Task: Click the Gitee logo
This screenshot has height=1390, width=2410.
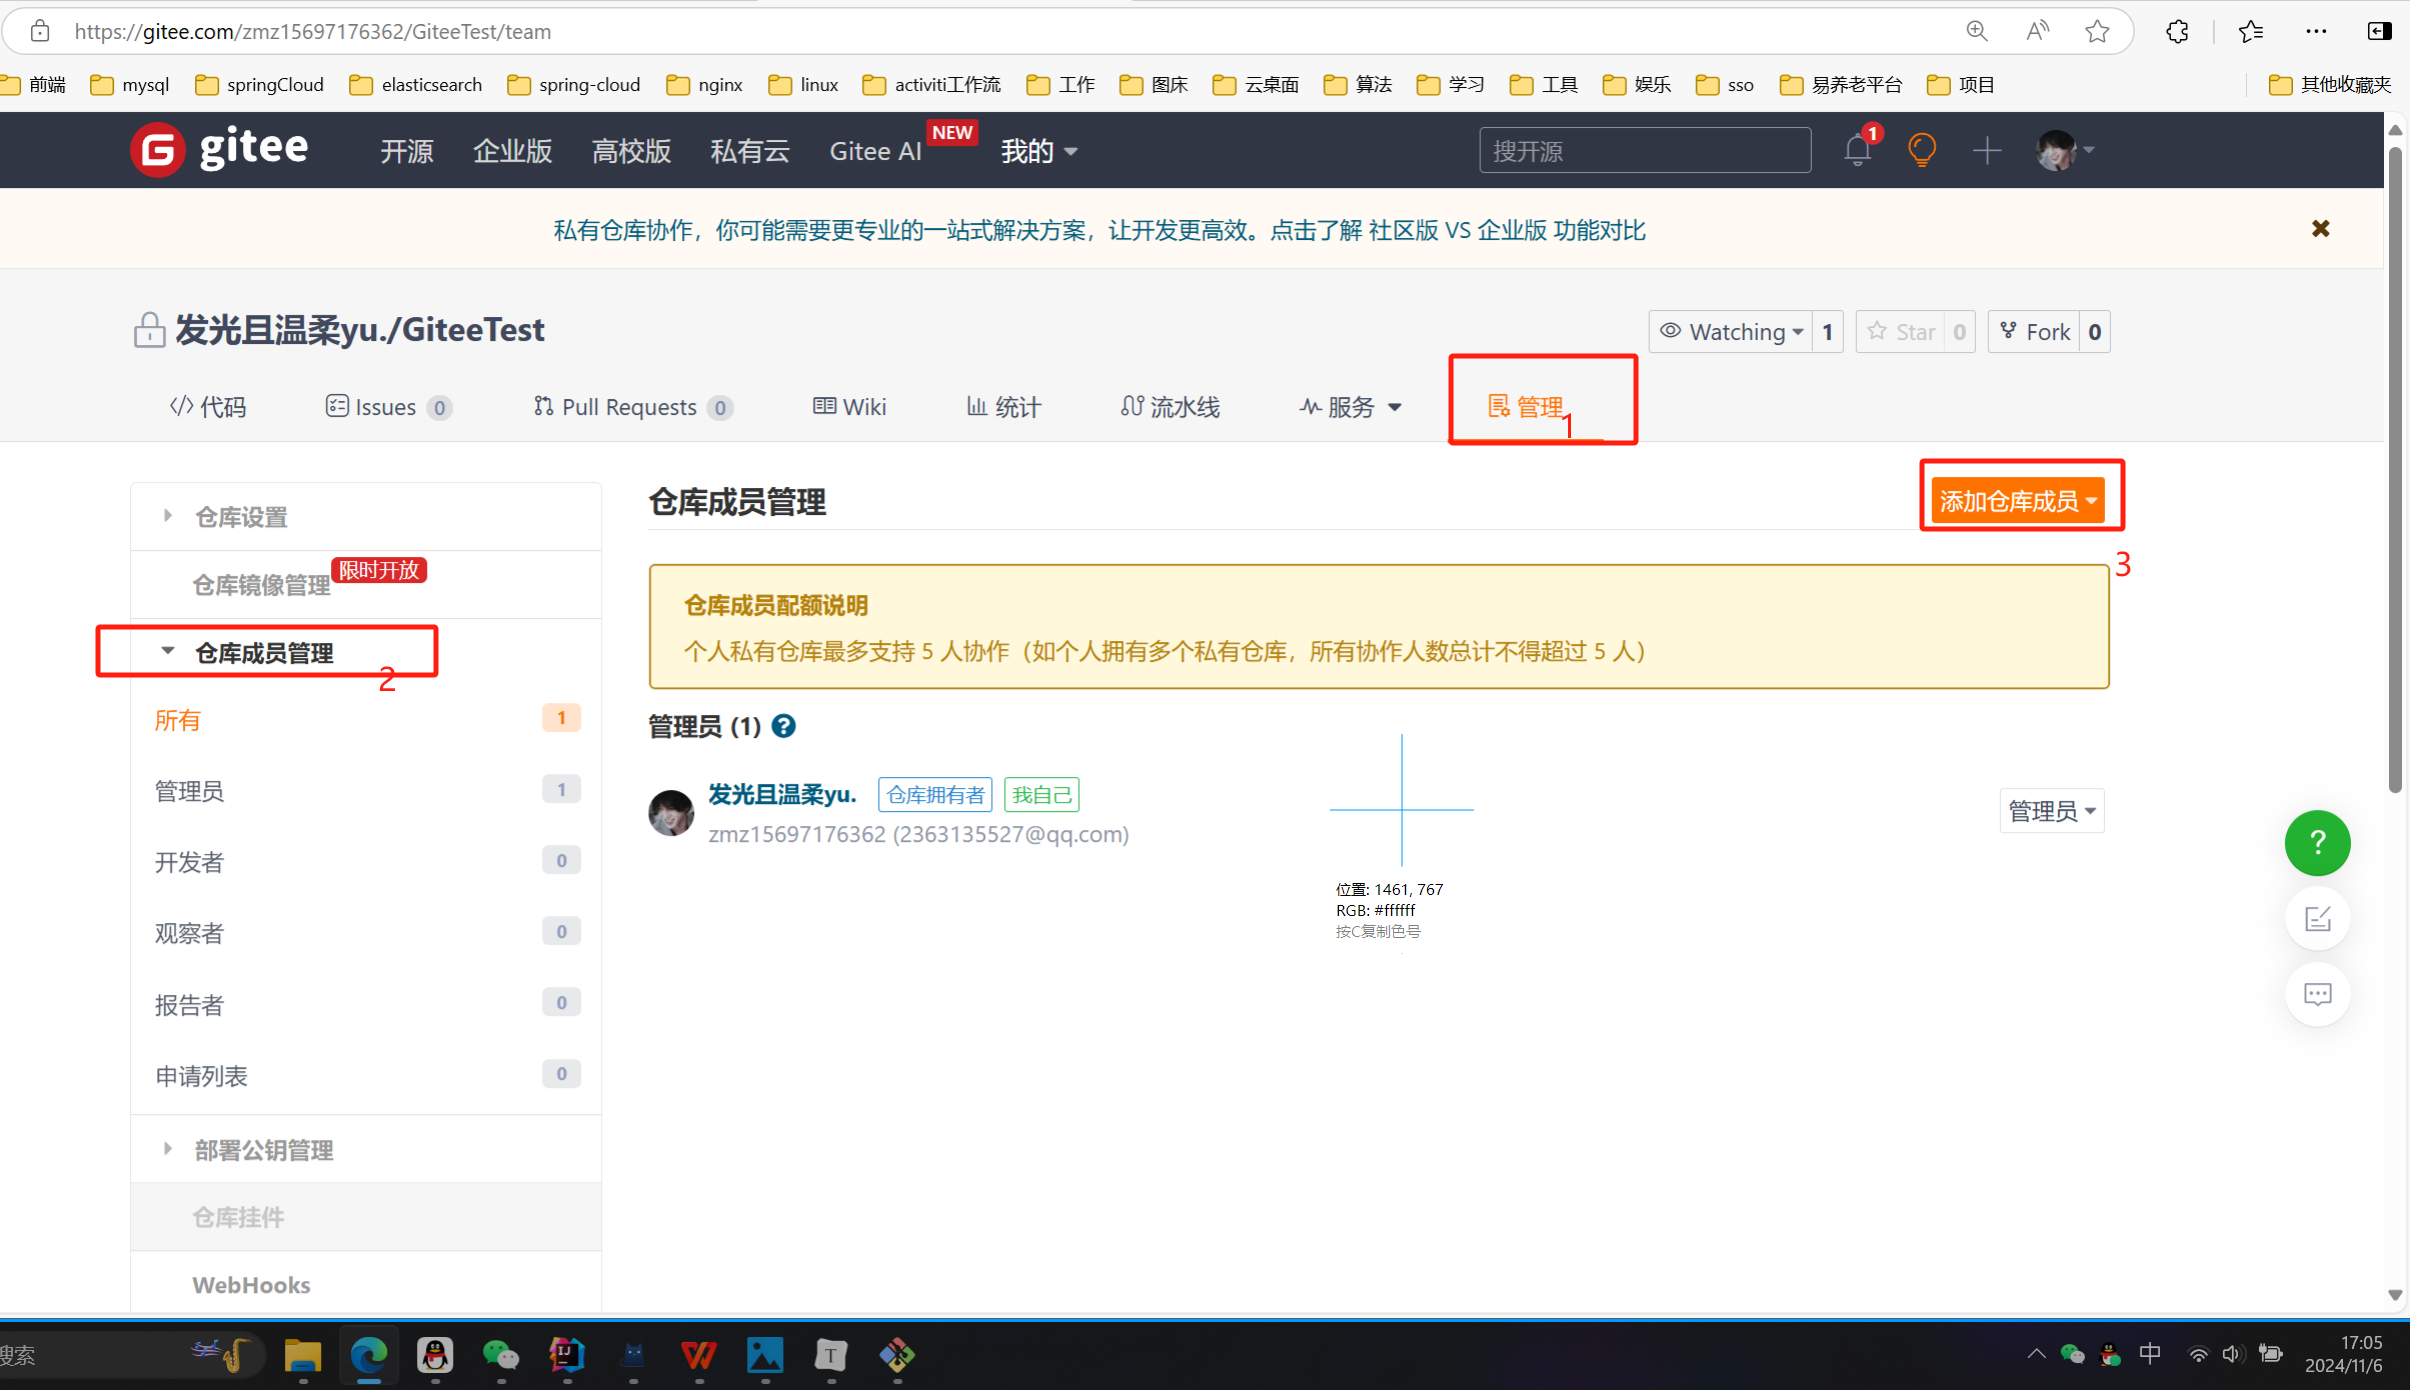Action: point(219,150)
